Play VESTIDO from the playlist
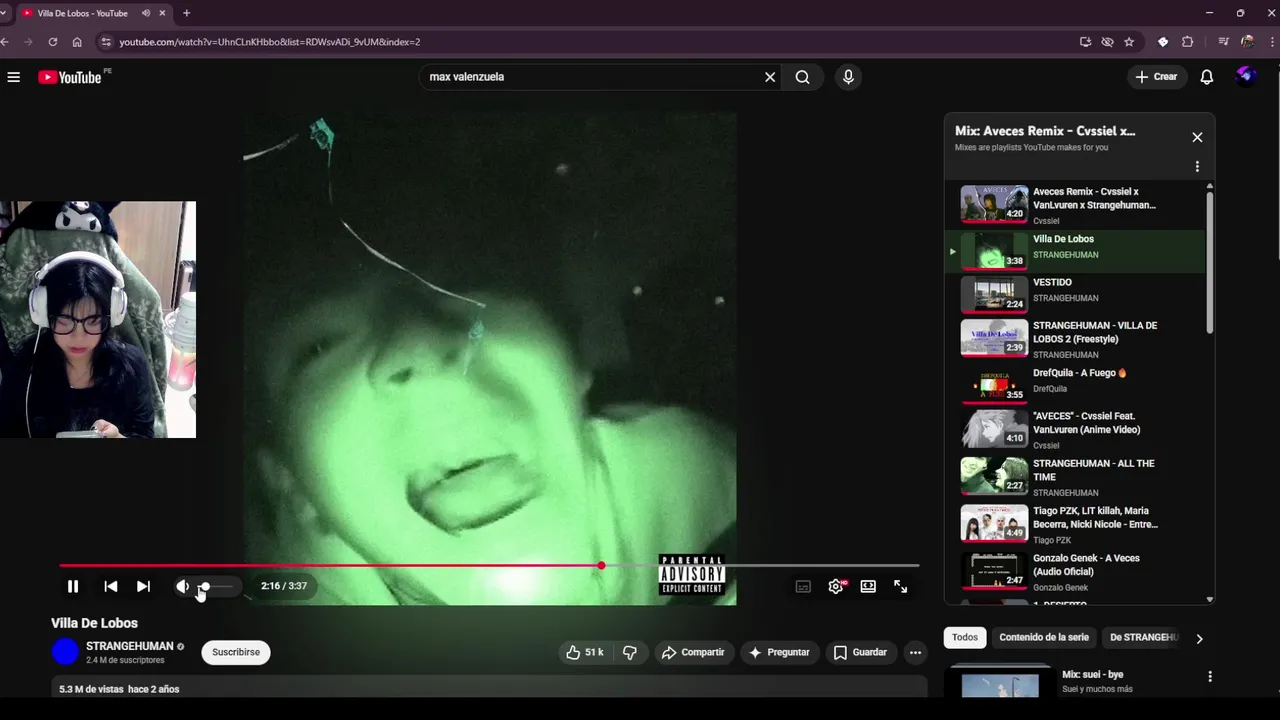 pyautogui.click(x=1076, y=293)
